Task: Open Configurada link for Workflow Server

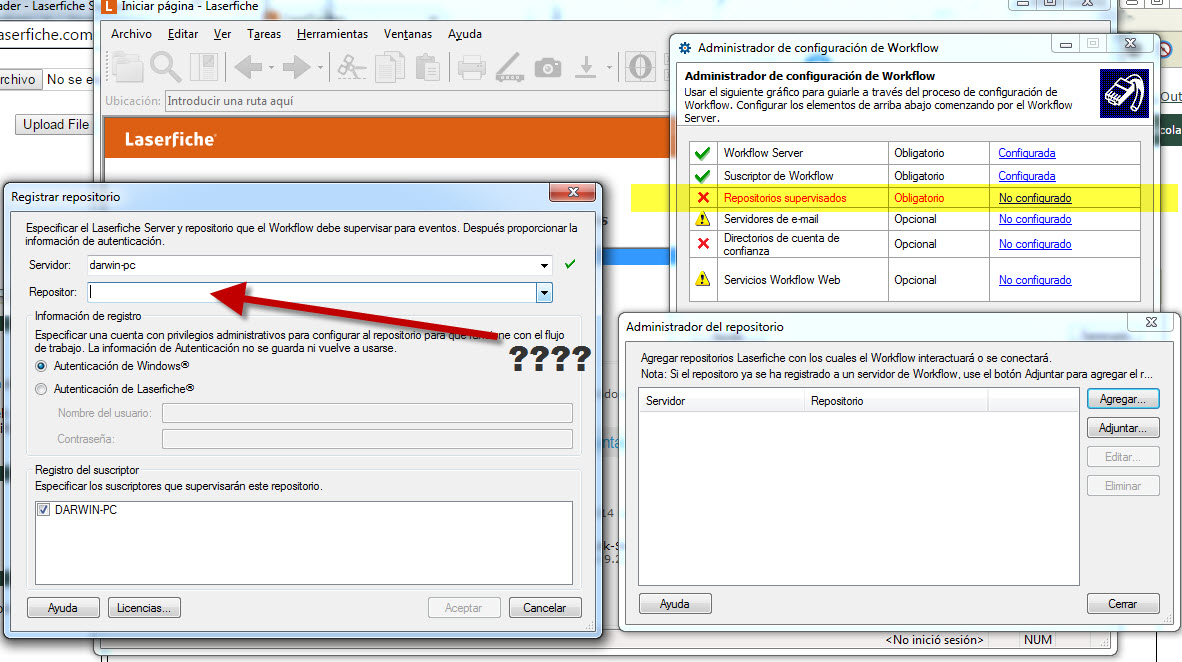Action: coord(1027,153)
